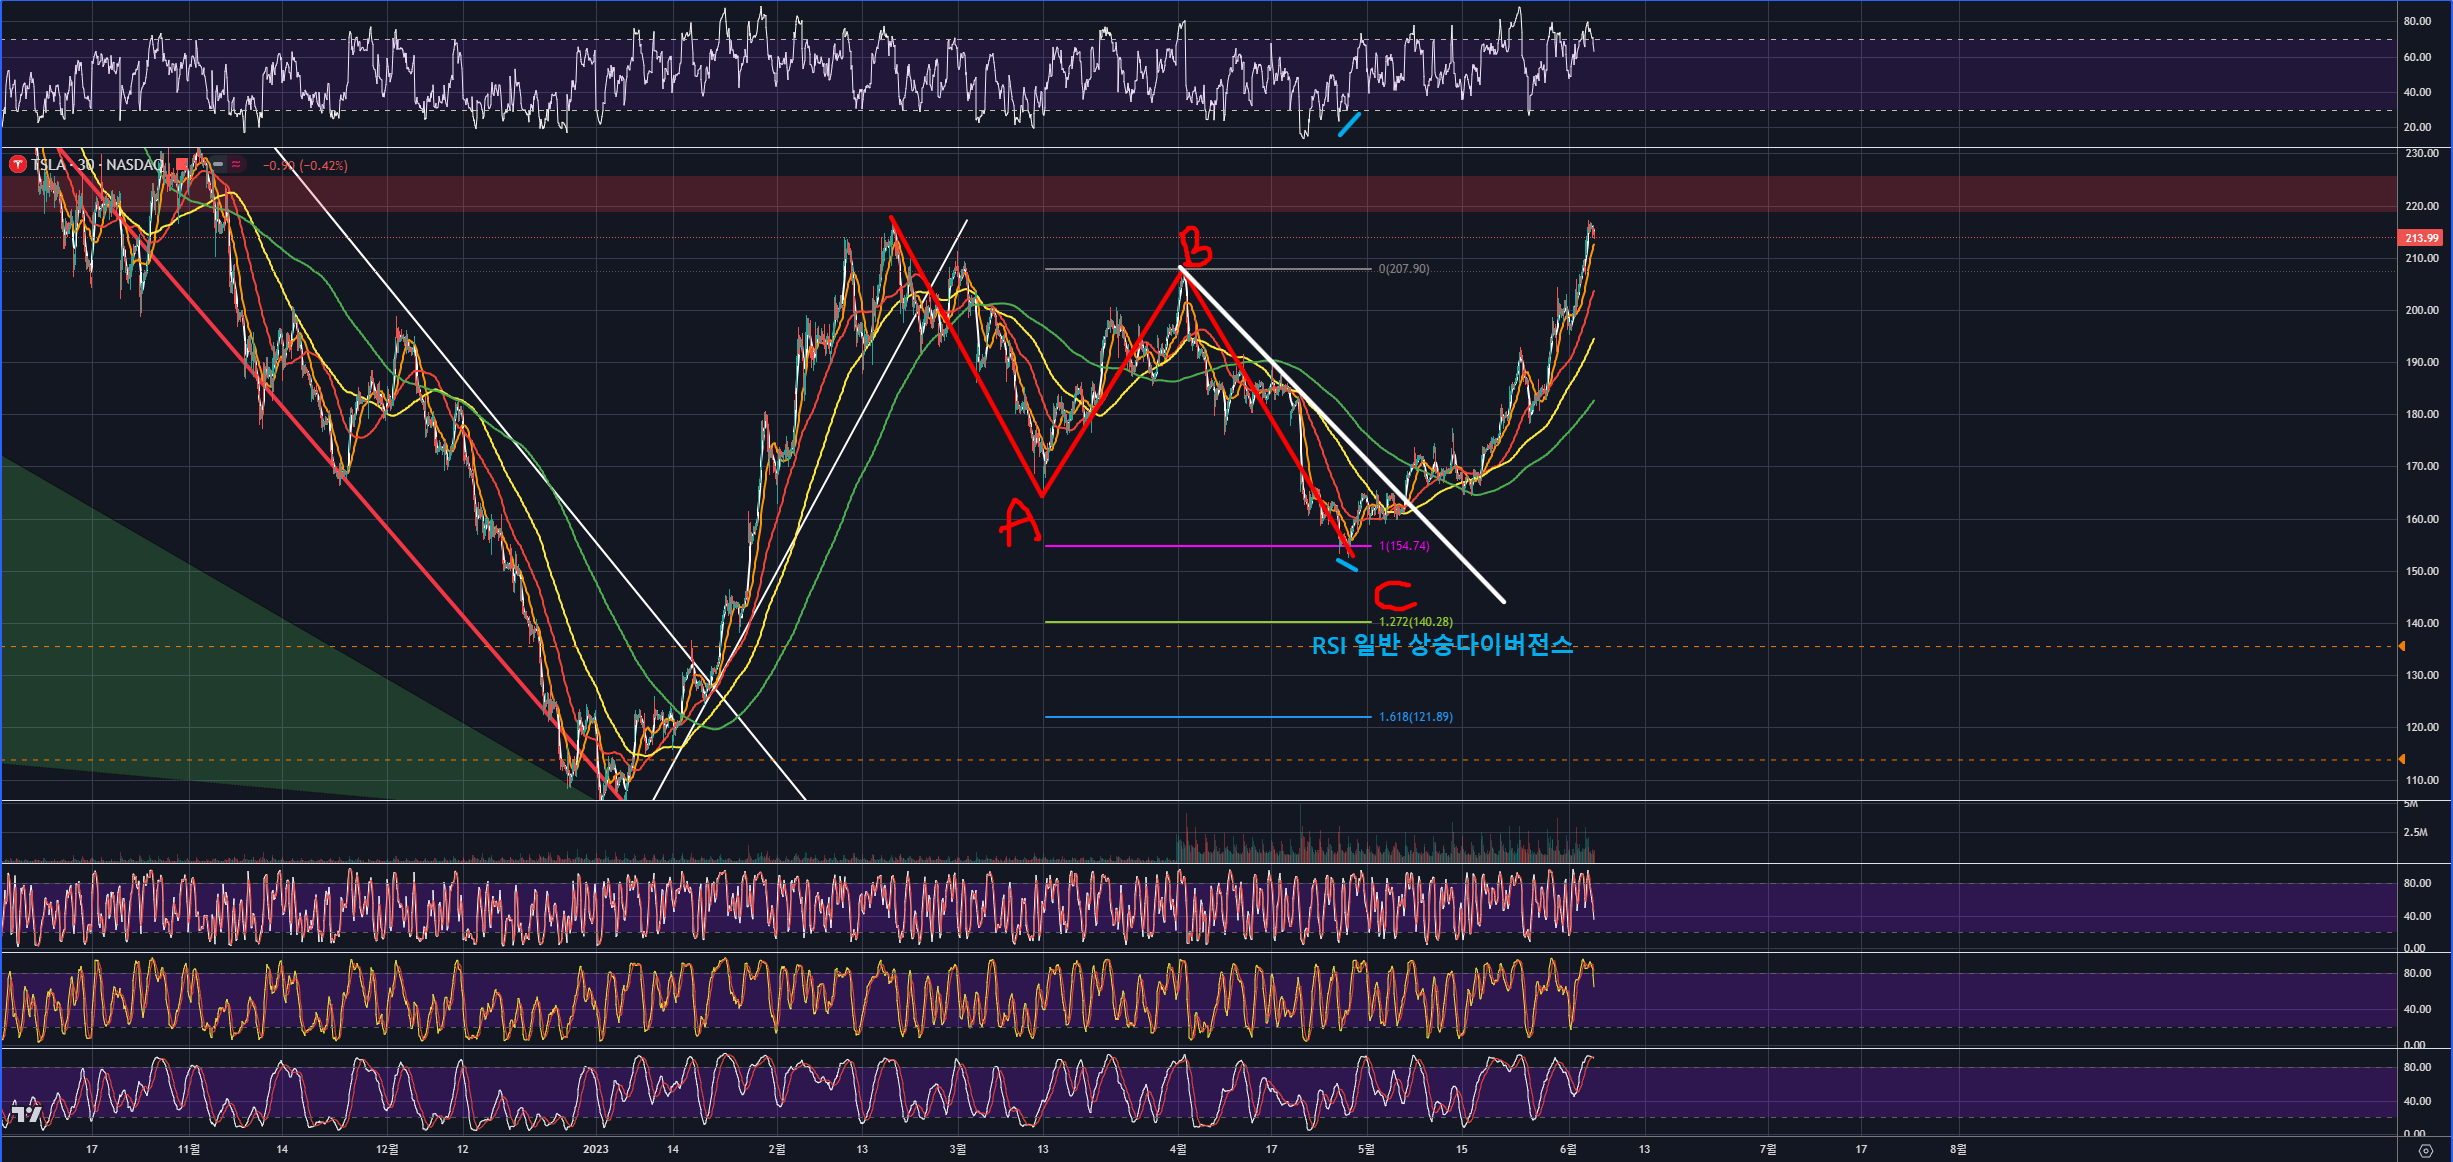
Task: Select the magenta 1(154.74) Fibonacci level
Action: tap(1403, 546)
